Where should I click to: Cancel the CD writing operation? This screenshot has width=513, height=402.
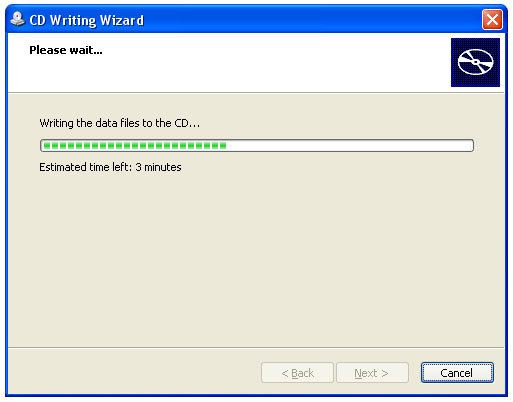pyautogui.click(x=457, y=372)
